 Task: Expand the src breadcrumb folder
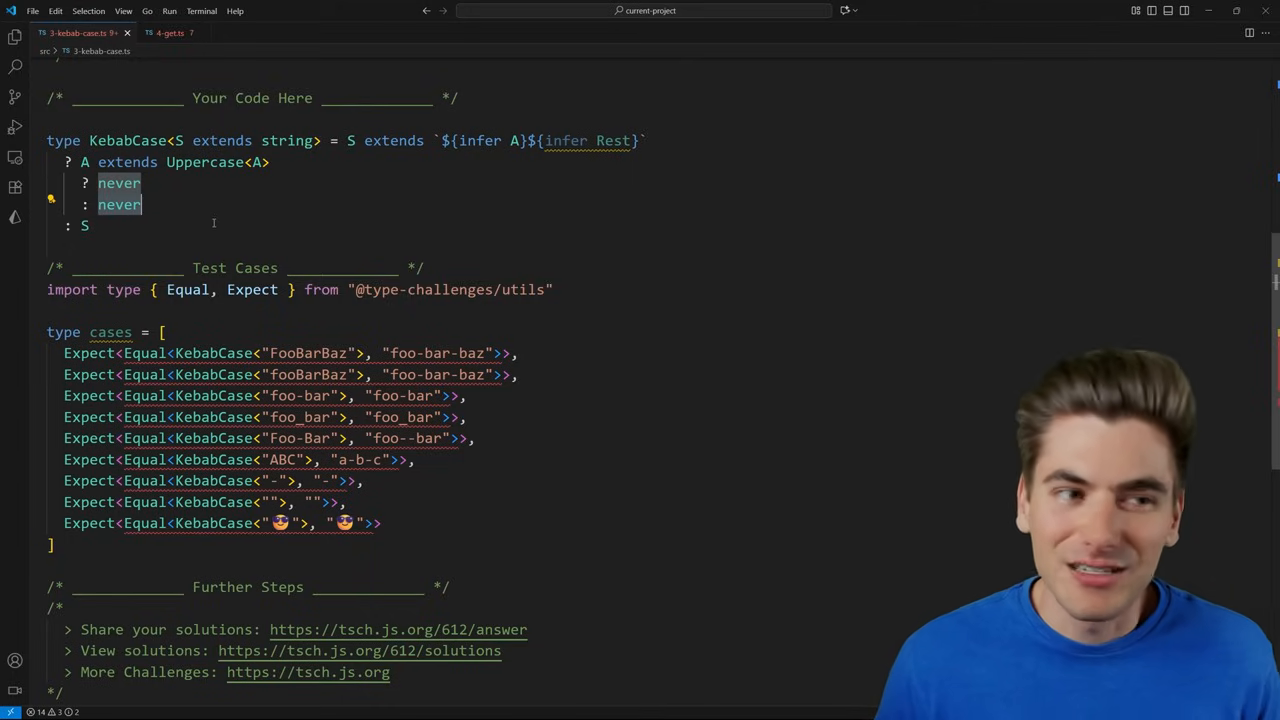coord(44,51)
